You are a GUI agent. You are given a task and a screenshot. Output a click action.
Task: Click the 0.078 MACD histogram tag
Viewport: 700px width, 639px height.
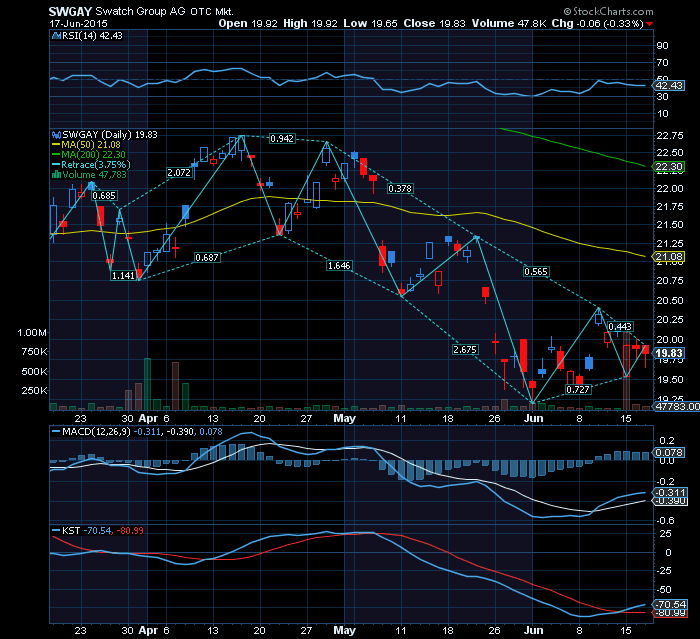click(x=669, y=452)
